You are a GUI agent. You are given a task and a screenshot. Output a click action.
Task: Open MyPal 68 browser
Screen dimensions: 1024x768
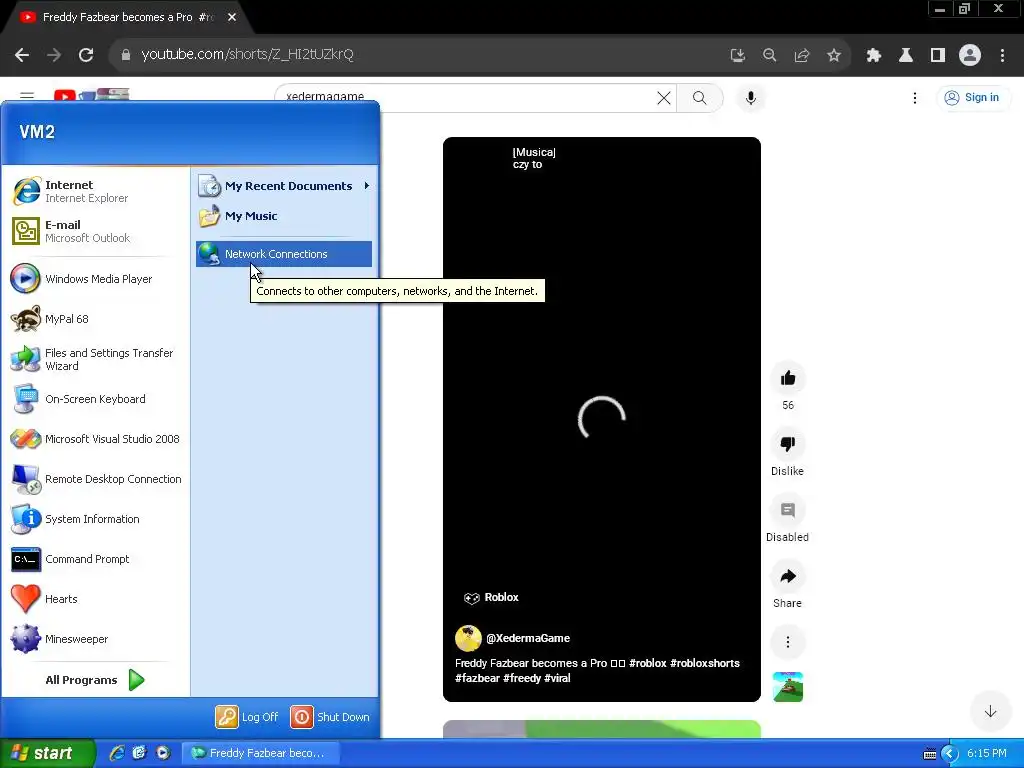[95, 319]
